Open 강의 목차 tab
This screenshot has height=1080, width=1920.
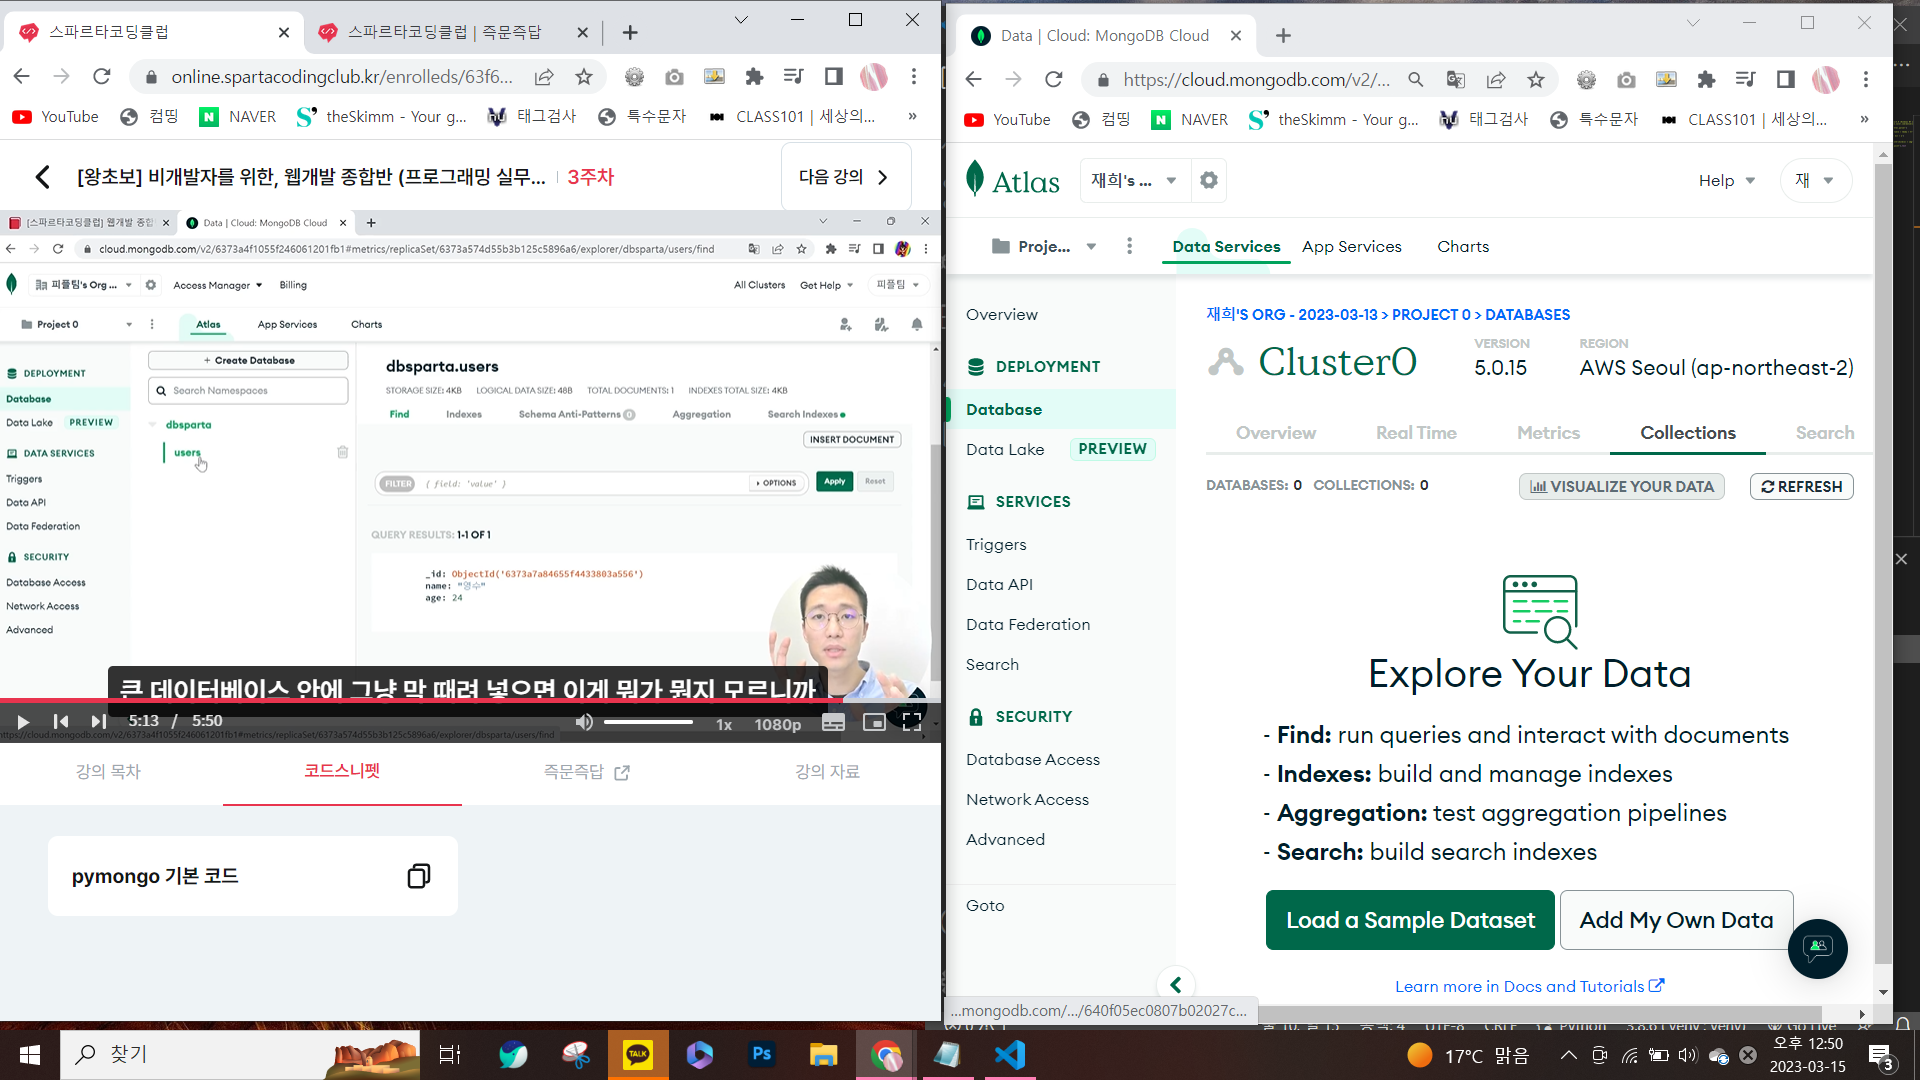coord(108,772)
